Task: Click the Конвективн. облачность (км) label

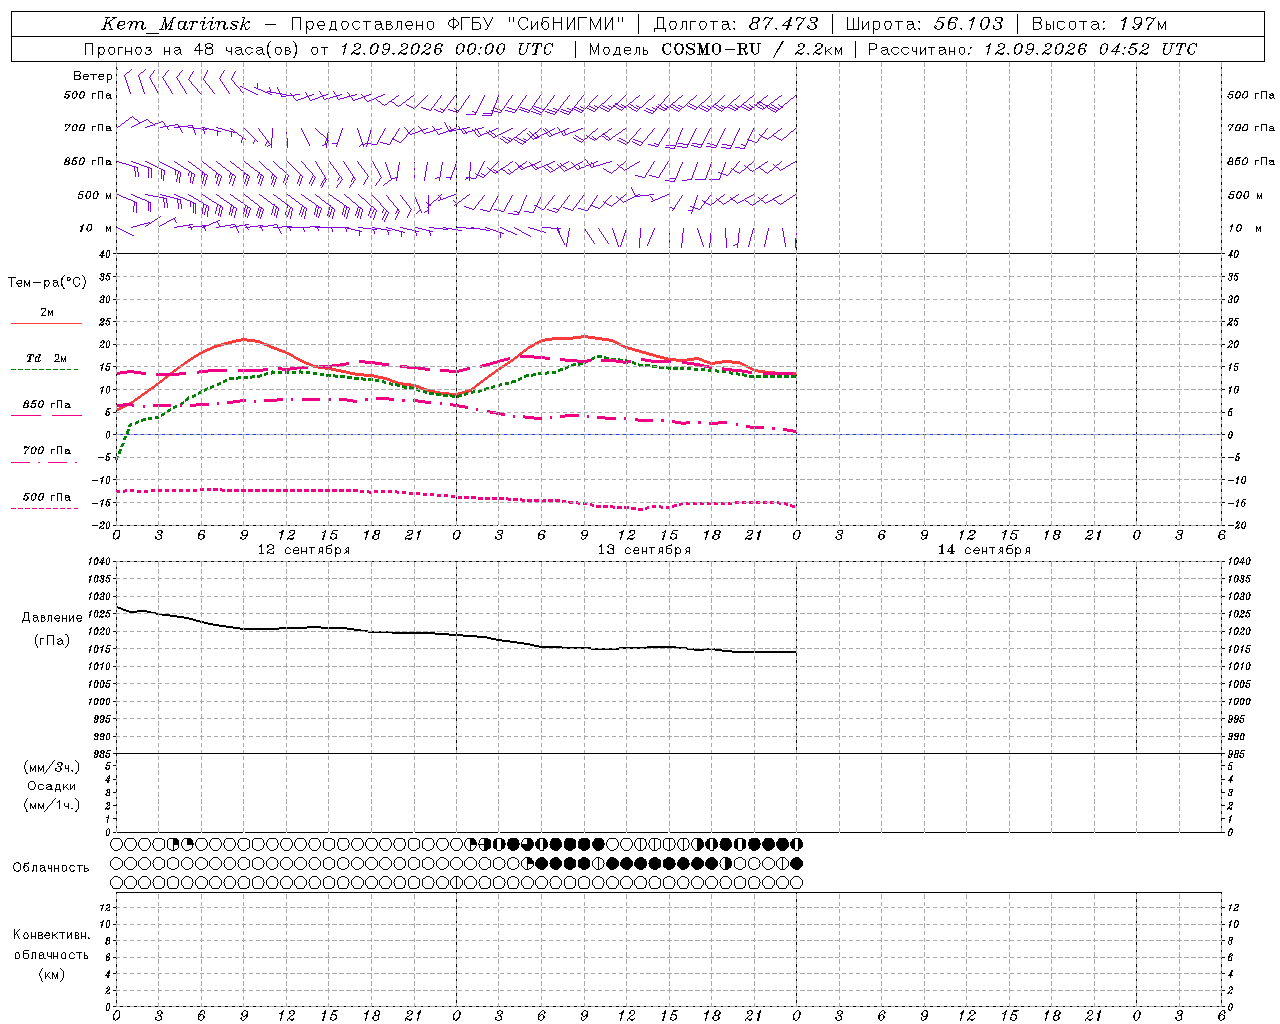Action: [51, 954]
